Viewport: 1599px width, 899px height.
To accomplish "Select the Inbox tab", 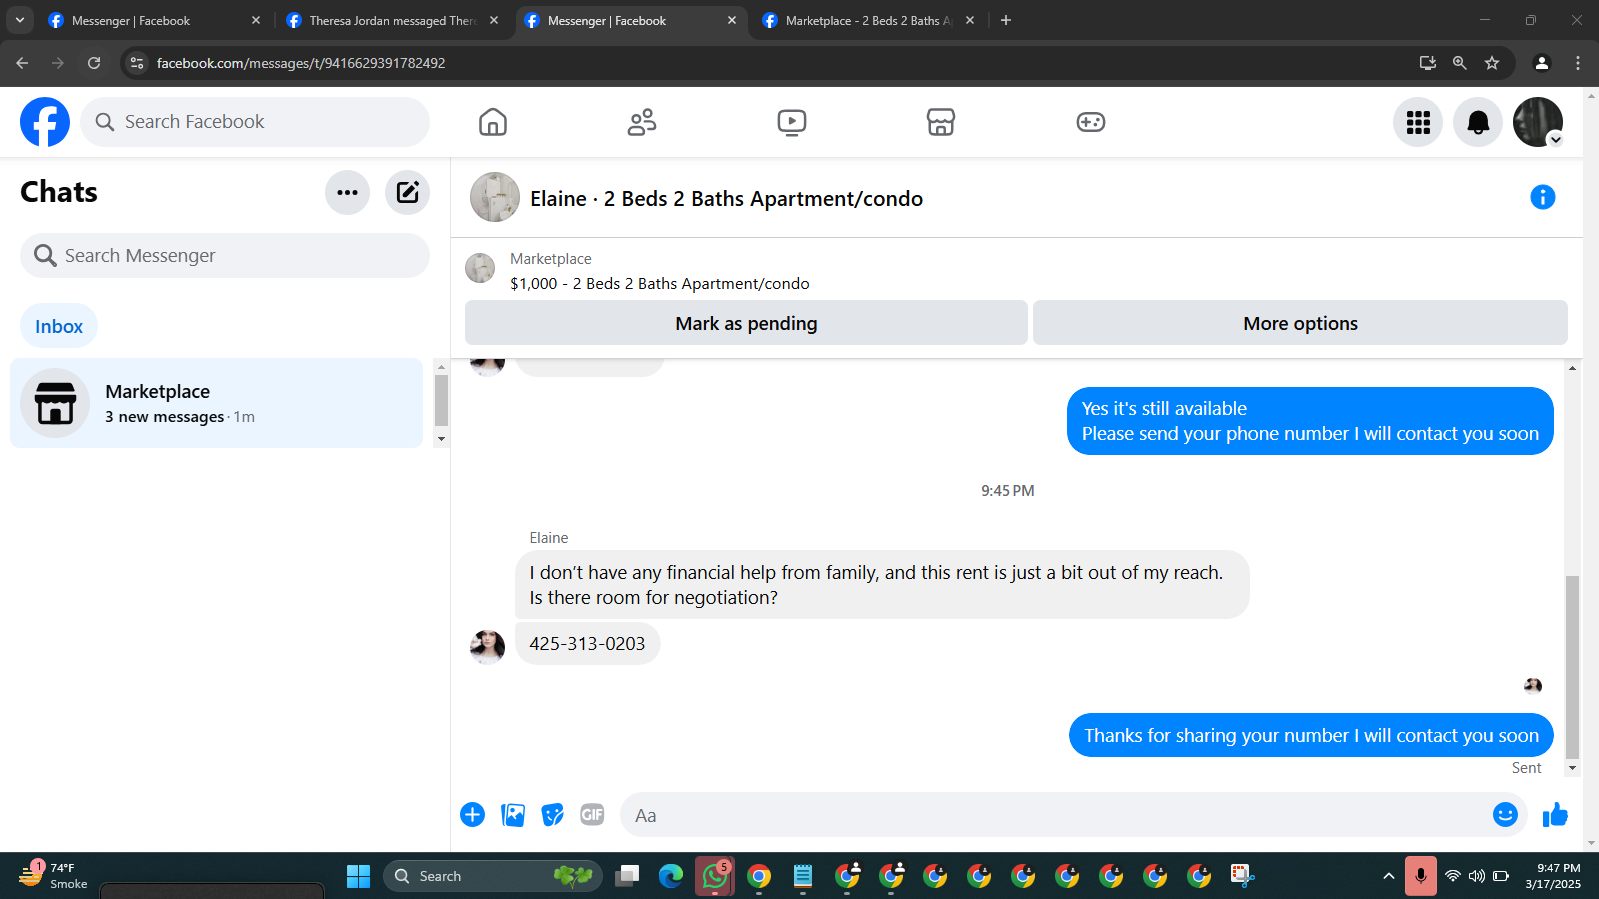I will (59, 326).
